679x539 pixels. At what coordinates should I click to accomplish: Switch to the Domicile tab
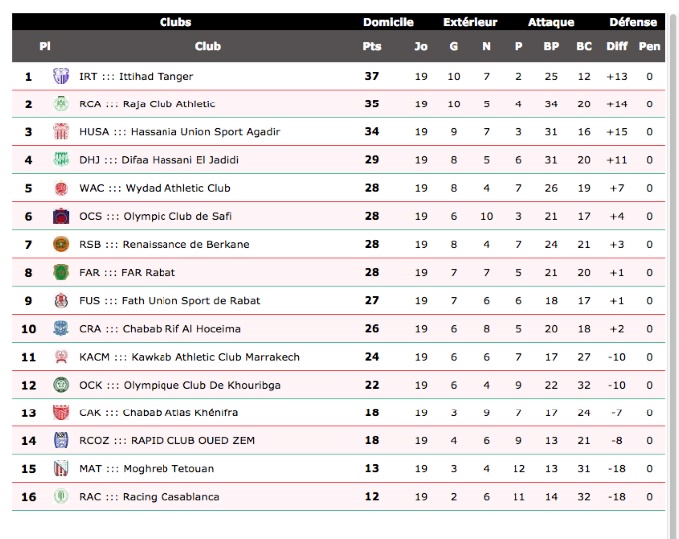(388, 22)
